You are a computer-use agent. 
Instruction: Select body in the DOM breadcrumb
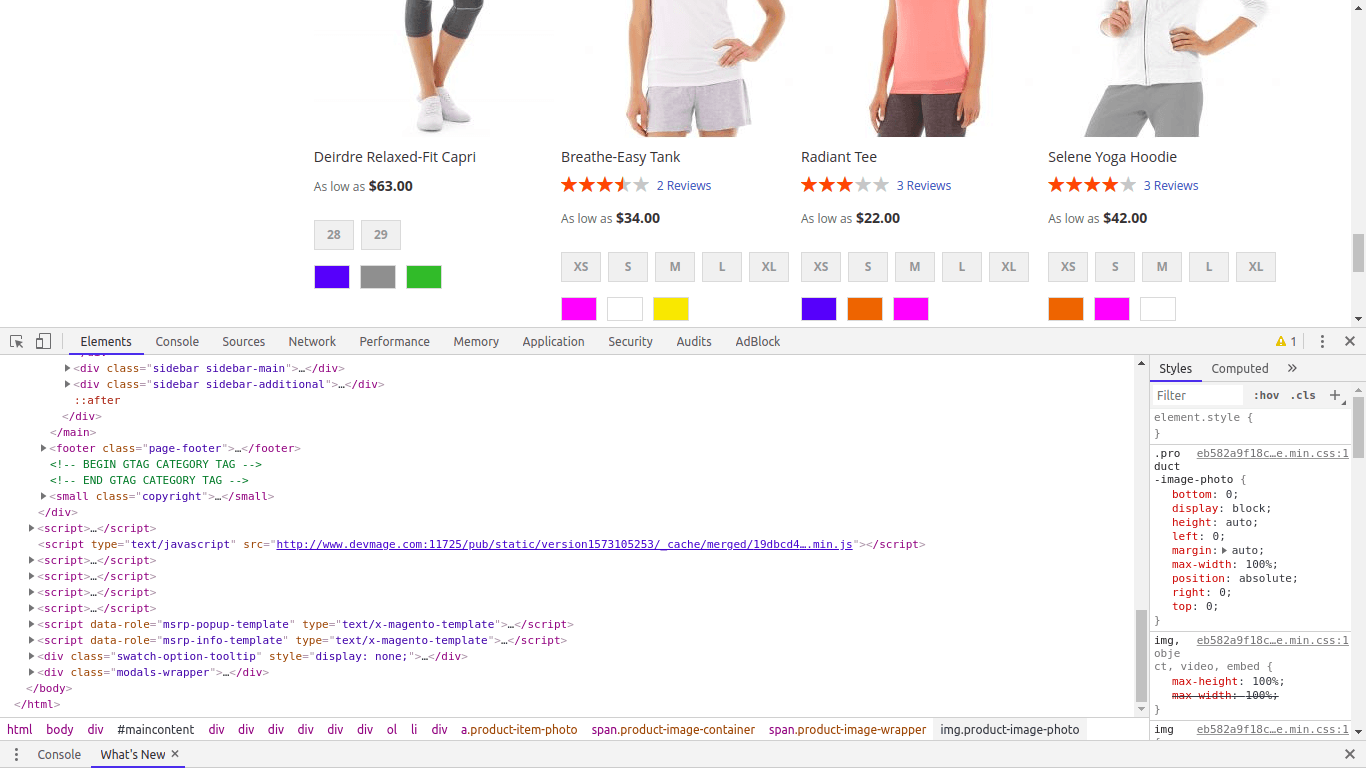[60, 730]
